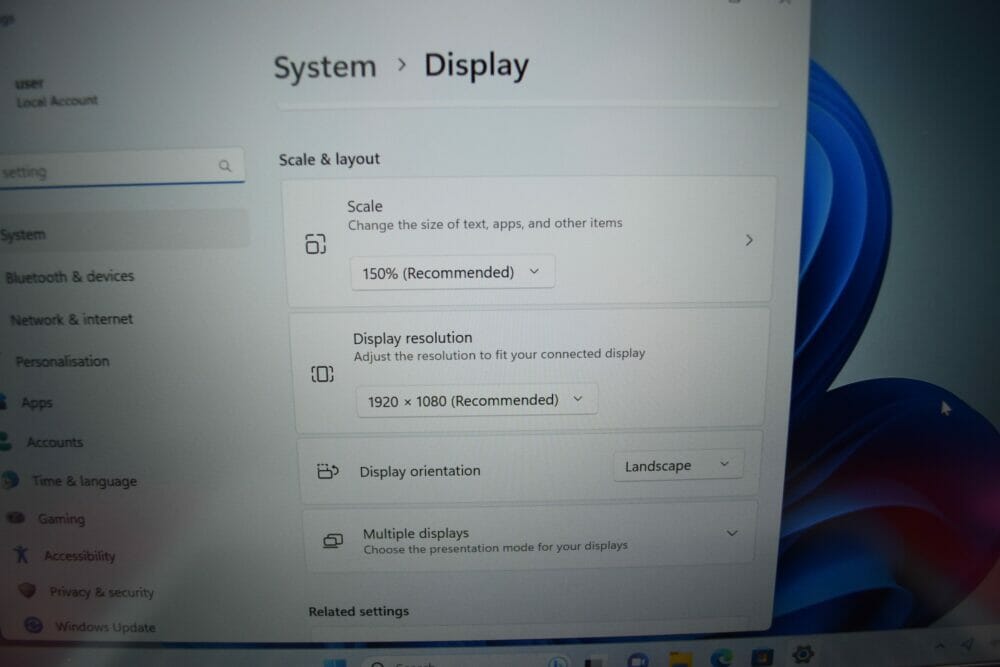1000x667 pixels.
Task: Click the Display page title
Action: pos(476,66)
